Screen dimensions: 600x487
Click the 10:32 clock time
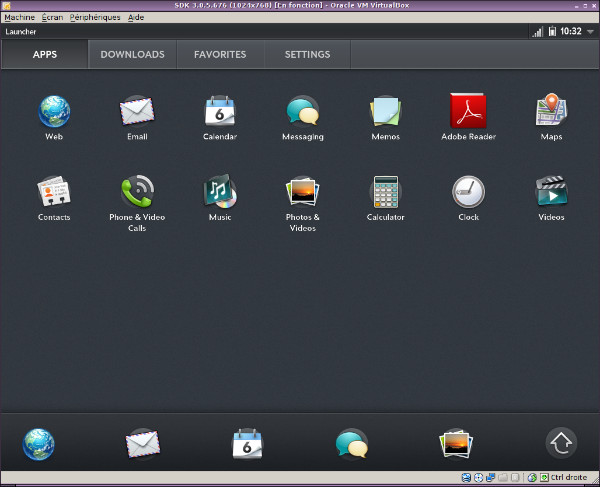click(x=571, y=31)
